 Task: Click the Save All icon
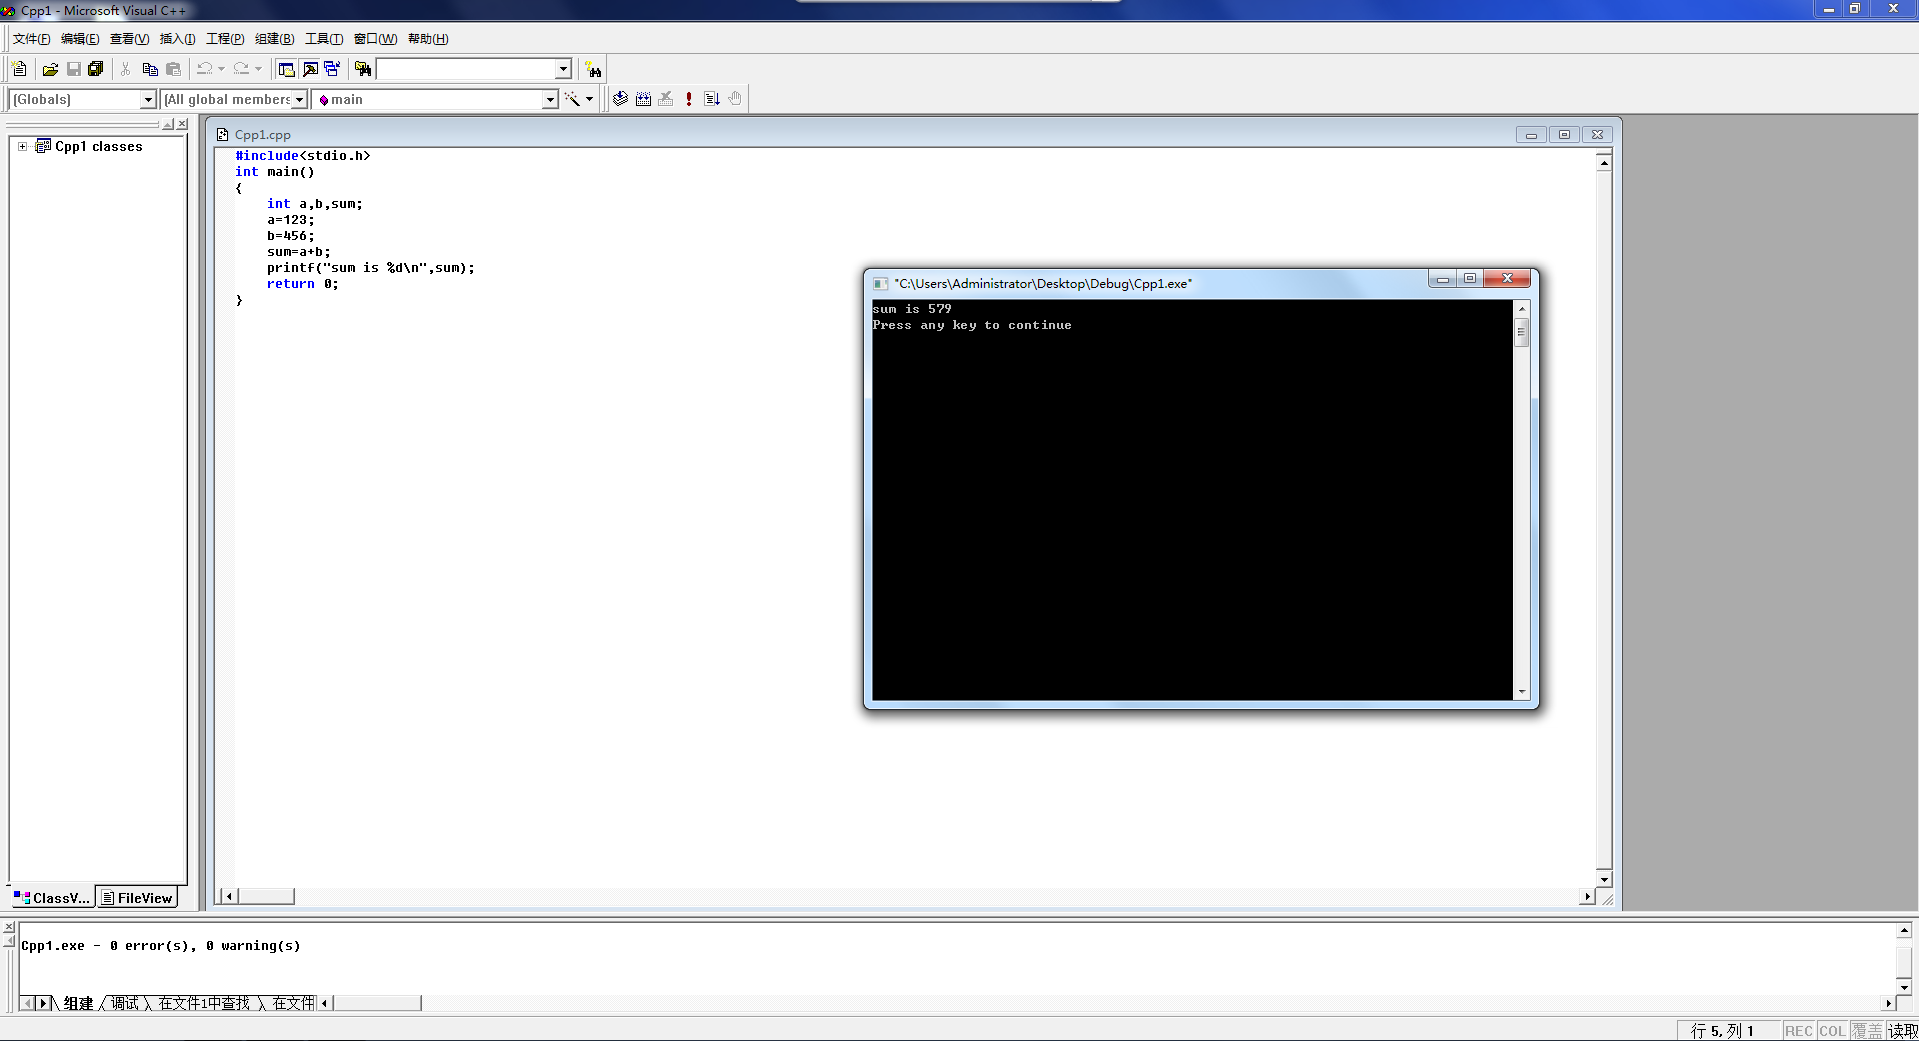point(96,69)
